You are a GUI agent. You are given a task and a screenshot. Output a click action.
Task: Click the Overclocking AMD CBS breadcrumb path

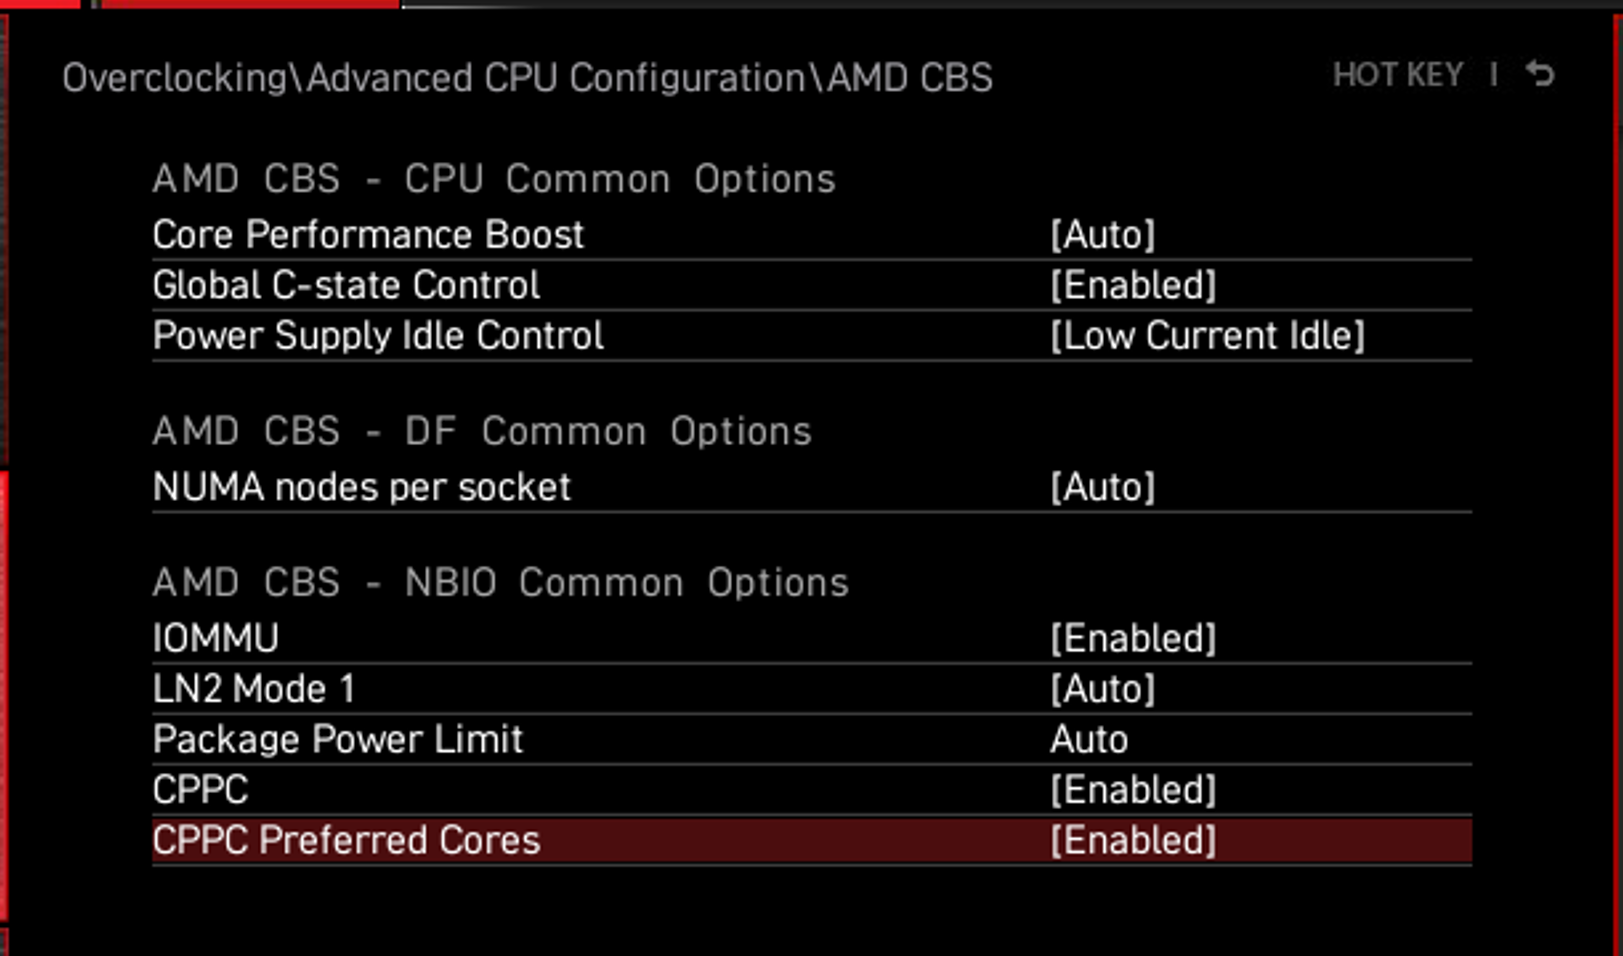pyautogui.click(x=527, y=78)
